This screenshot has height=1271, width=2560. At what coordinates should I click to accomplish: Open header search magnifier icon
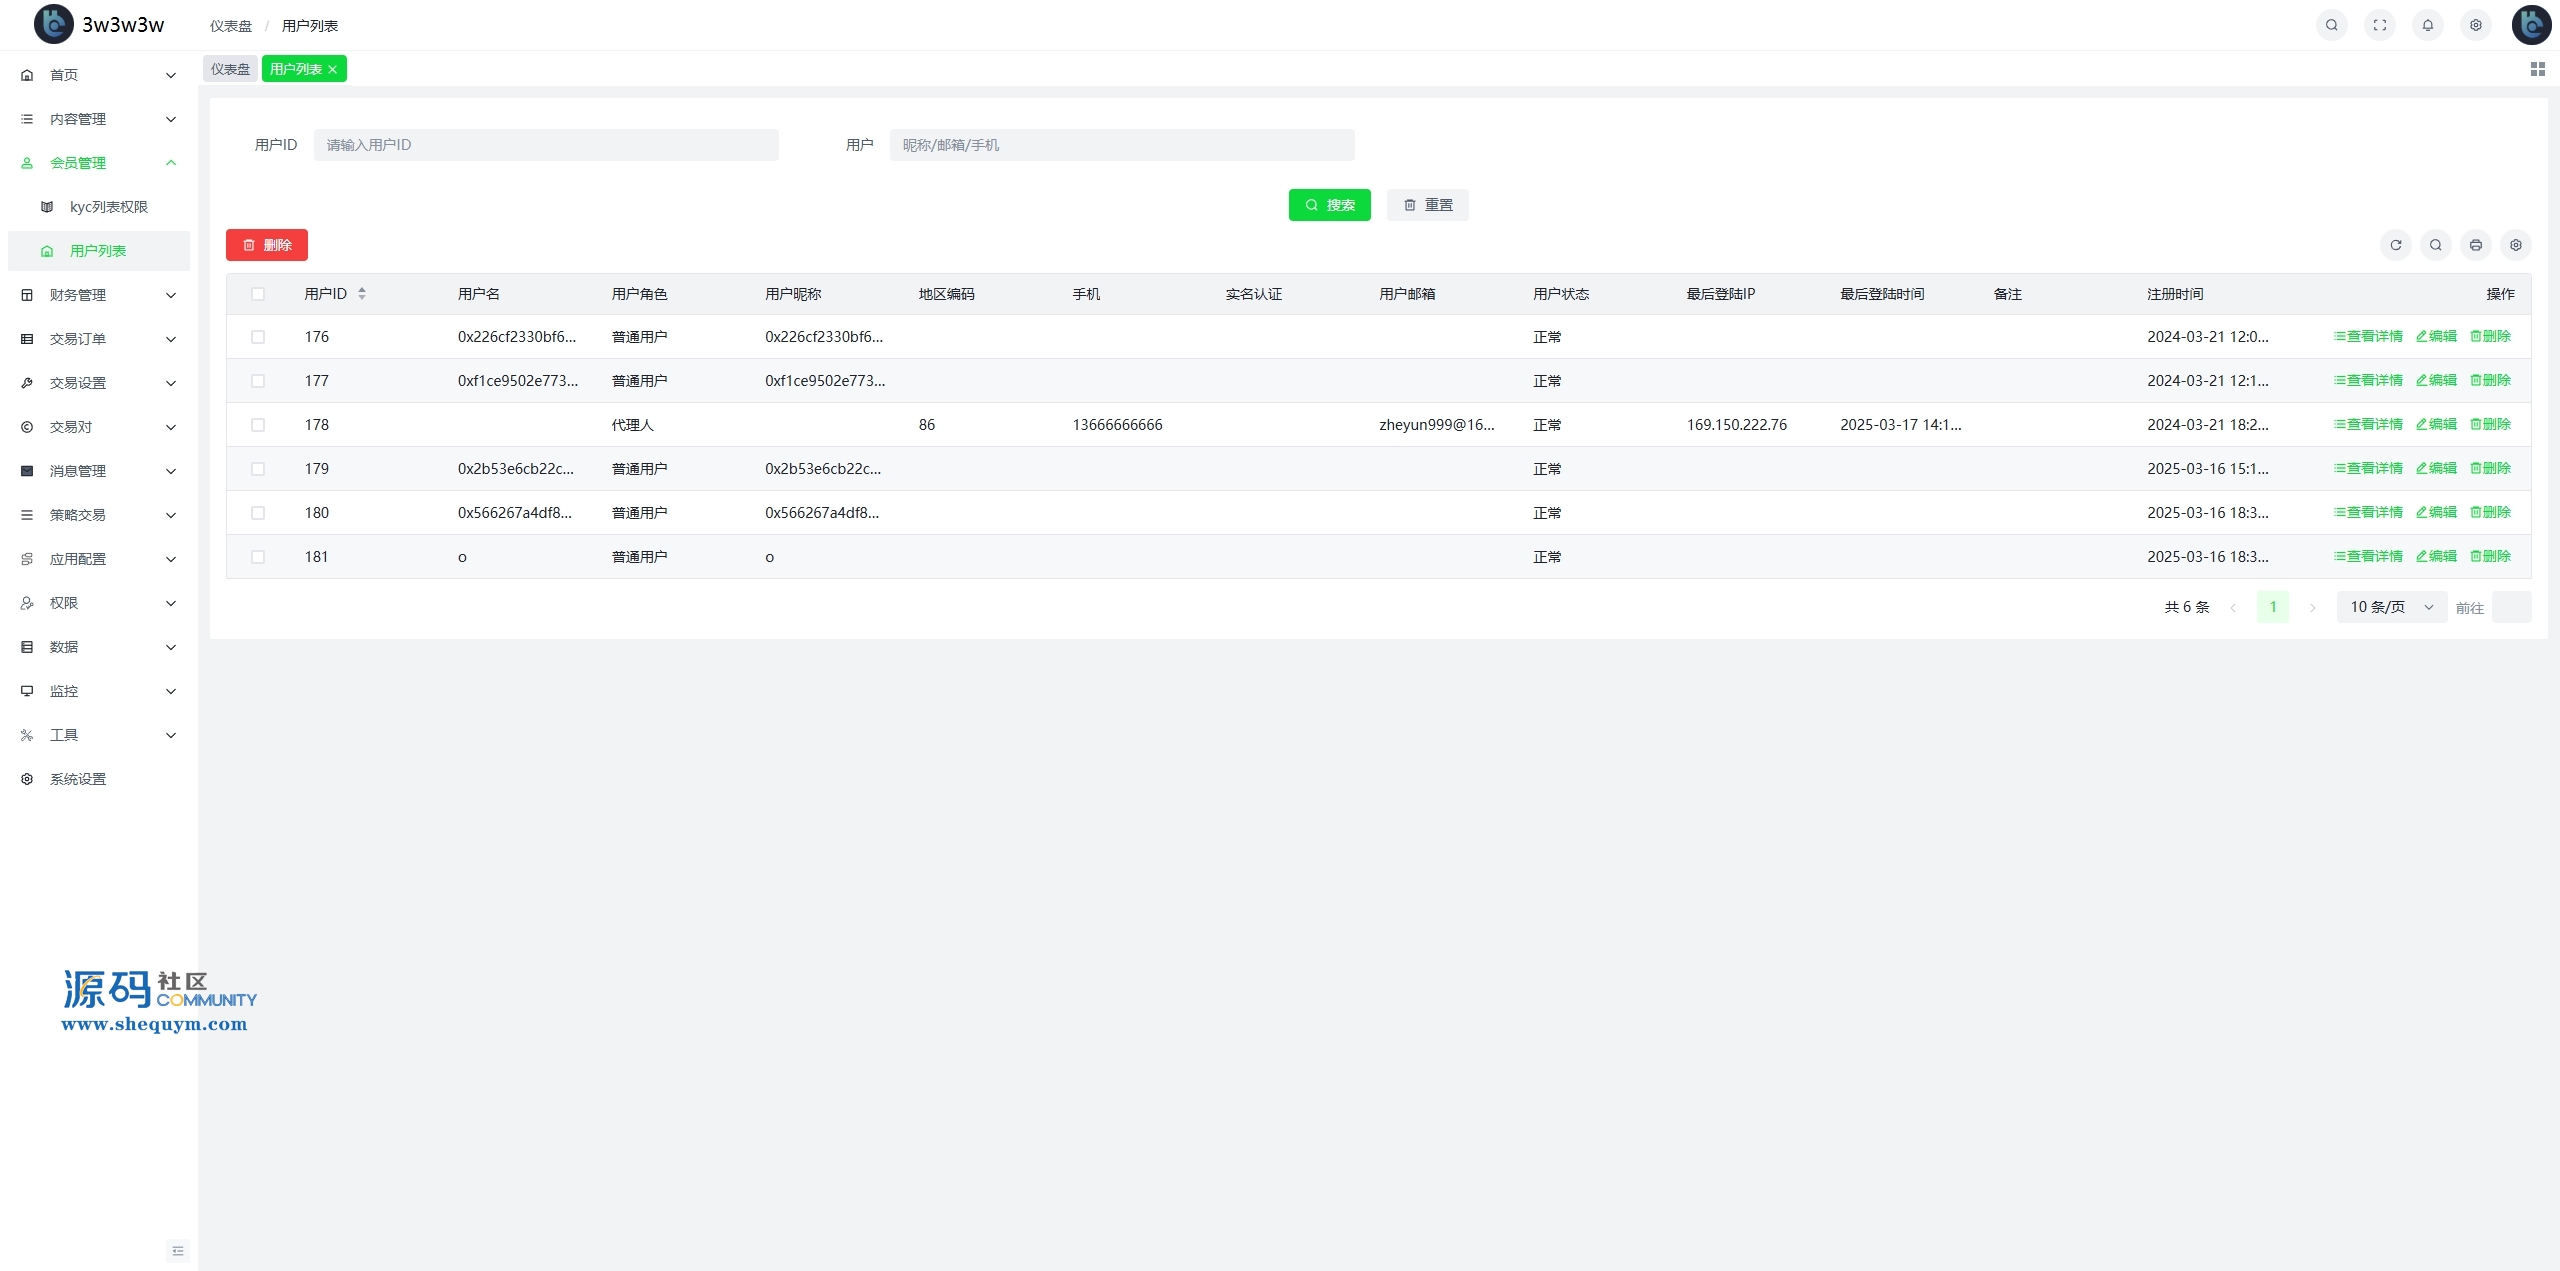click(2331, 25)
